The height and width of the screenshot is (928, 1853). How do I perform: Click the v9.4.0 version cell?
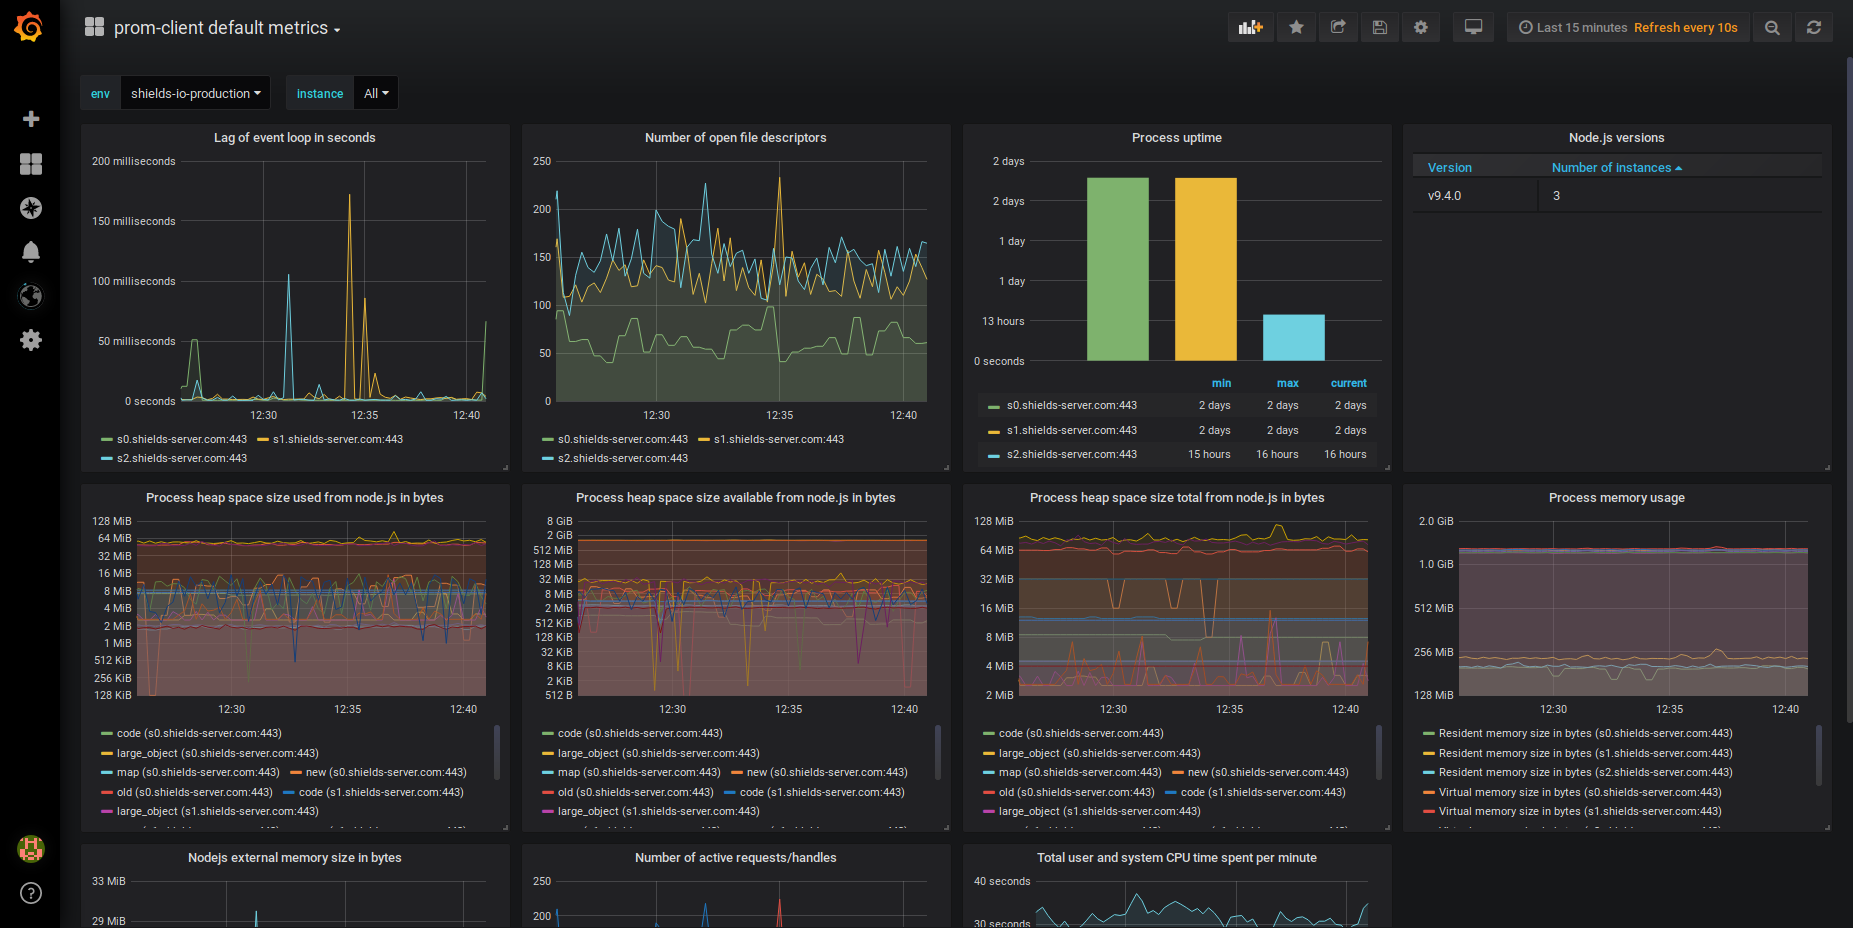pos(1475,196)
